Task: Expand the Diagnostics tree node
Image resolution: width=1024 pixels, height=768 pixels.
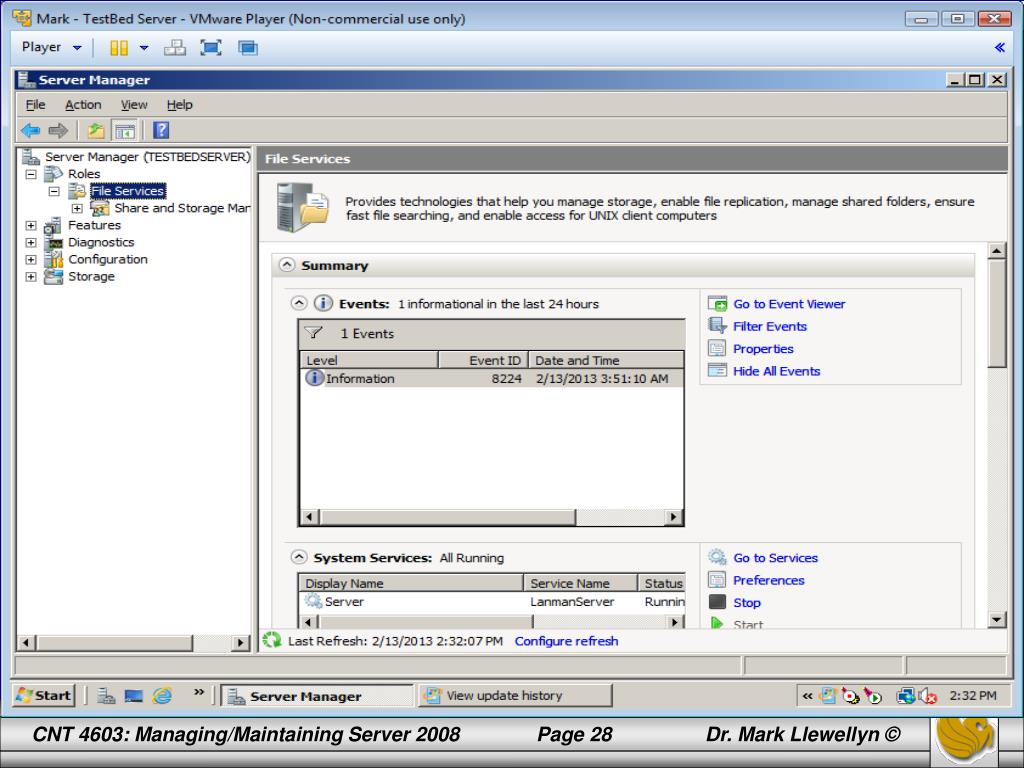Action: (31, 242)
